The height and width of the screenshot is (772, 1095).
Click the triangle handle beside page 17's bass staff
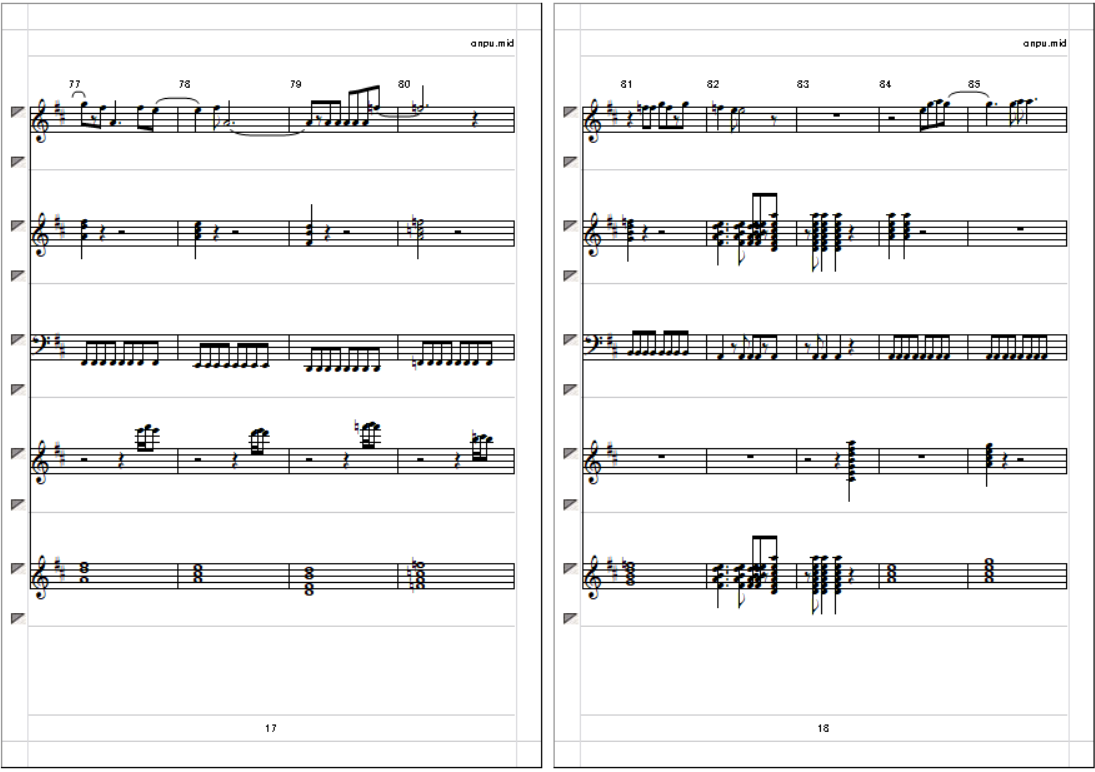coord(18,340)
